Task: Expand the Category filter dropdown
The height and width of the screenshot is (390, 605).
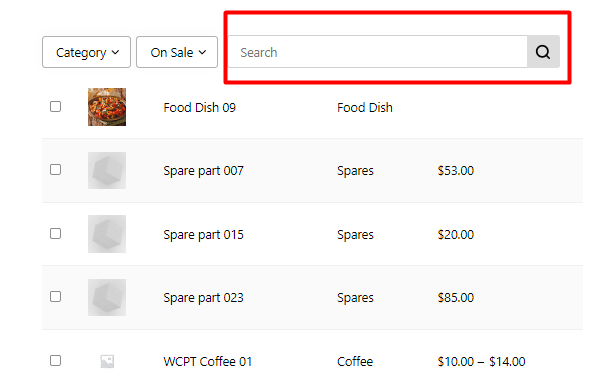Action: click(86, 52)
